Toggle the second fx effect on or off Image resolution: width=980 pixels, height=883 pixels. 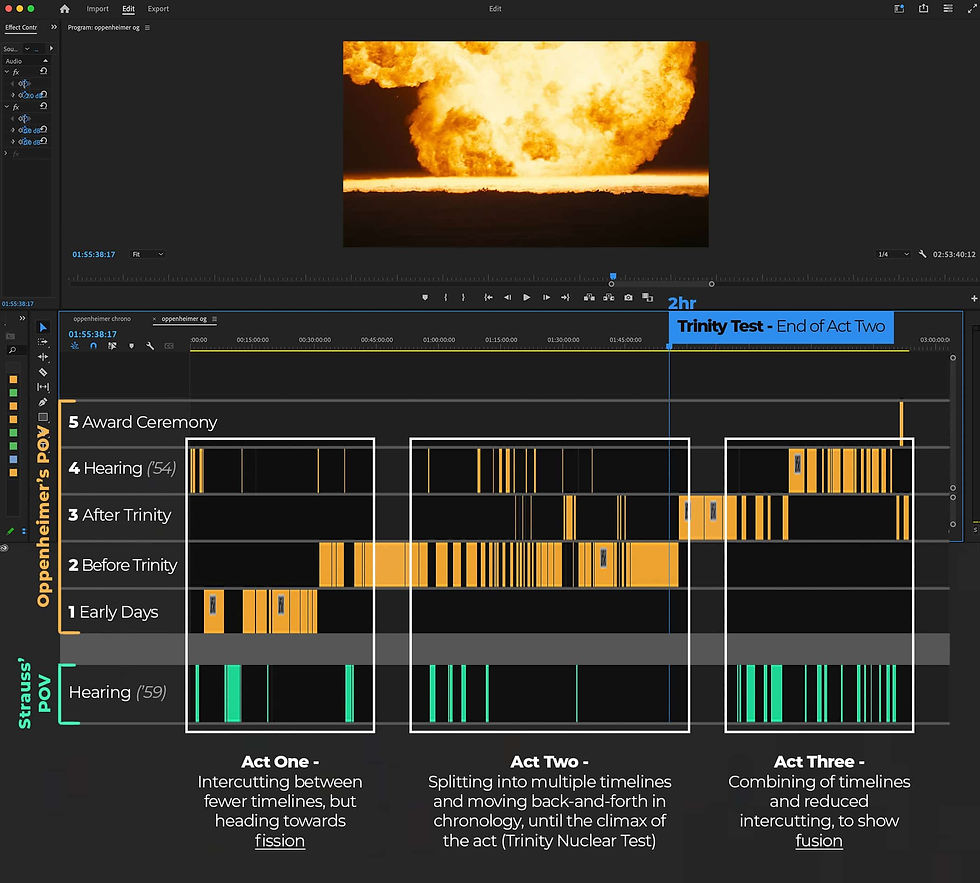(x=16, y=107)
